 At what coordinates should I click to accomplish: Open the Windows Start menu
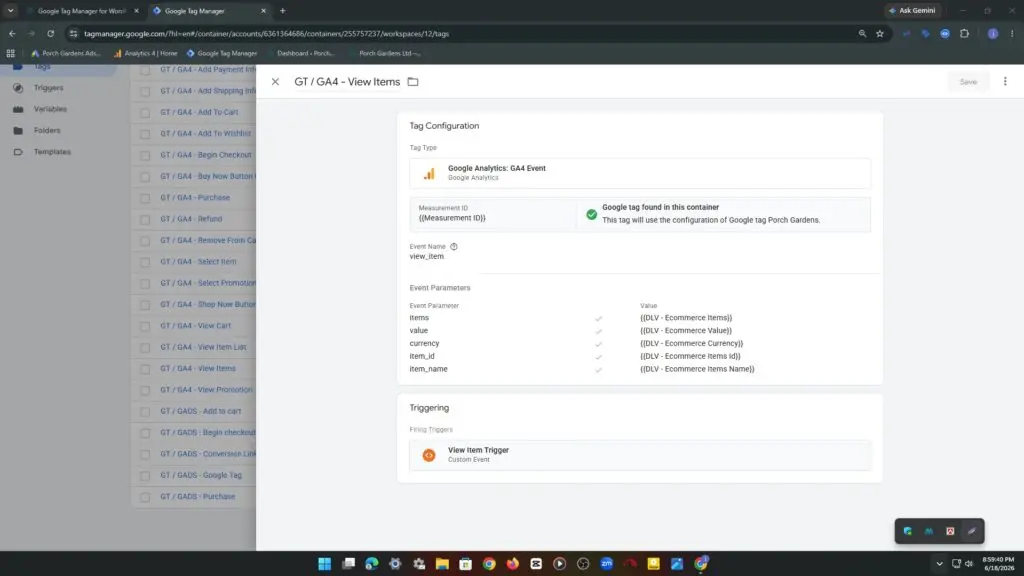[325, 564]
